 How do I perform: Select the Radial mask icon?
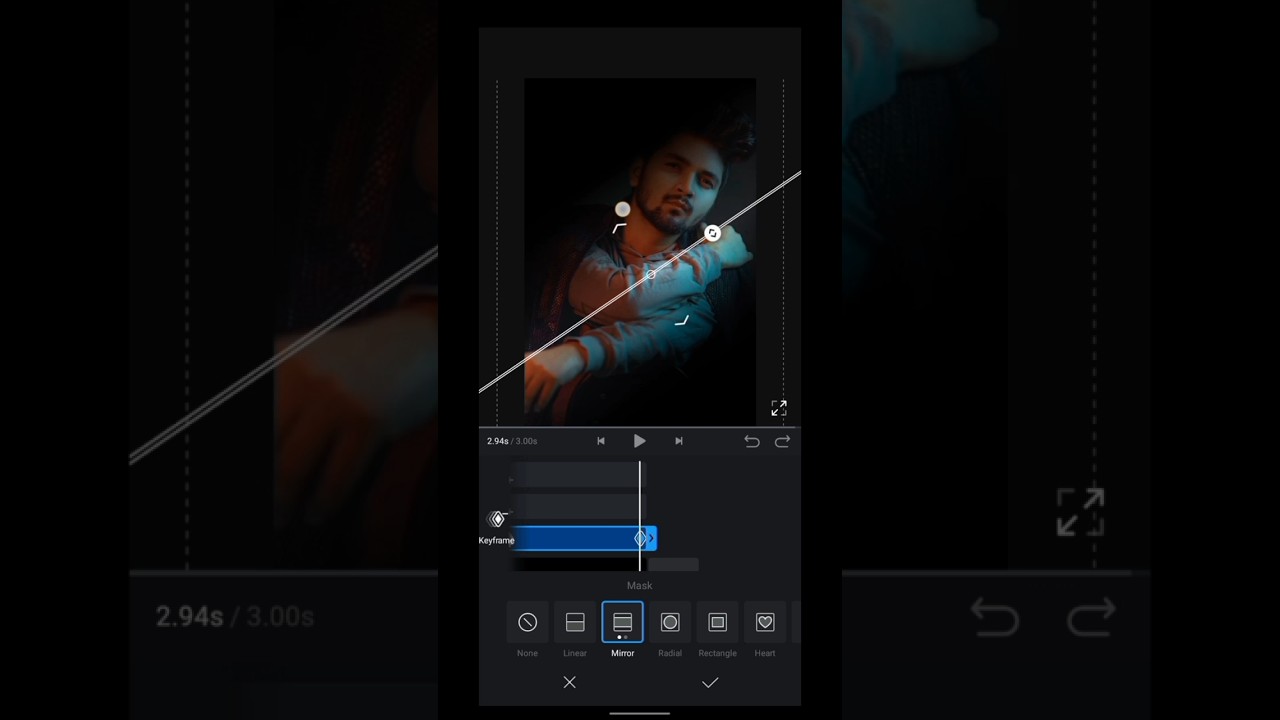pos(670,622)
